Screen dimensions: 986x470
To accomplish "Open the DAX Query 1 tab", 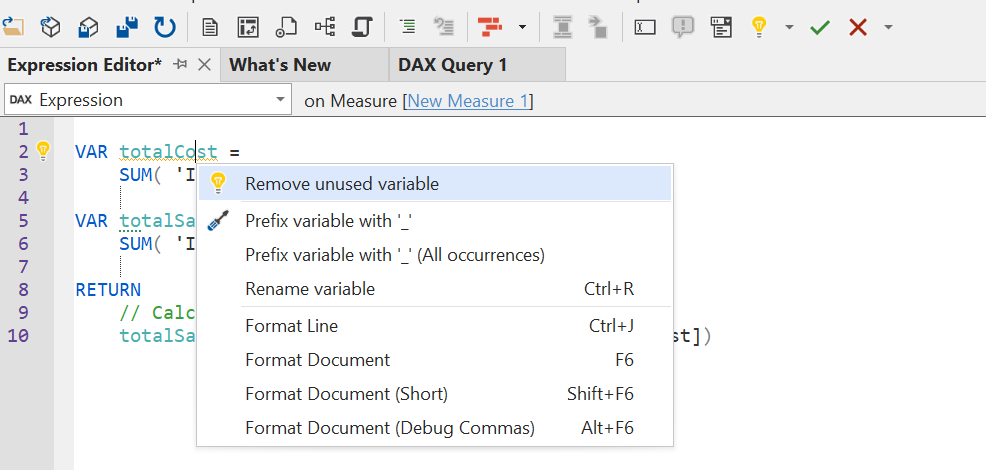I will pyautogui.click(x=452, y=65).
